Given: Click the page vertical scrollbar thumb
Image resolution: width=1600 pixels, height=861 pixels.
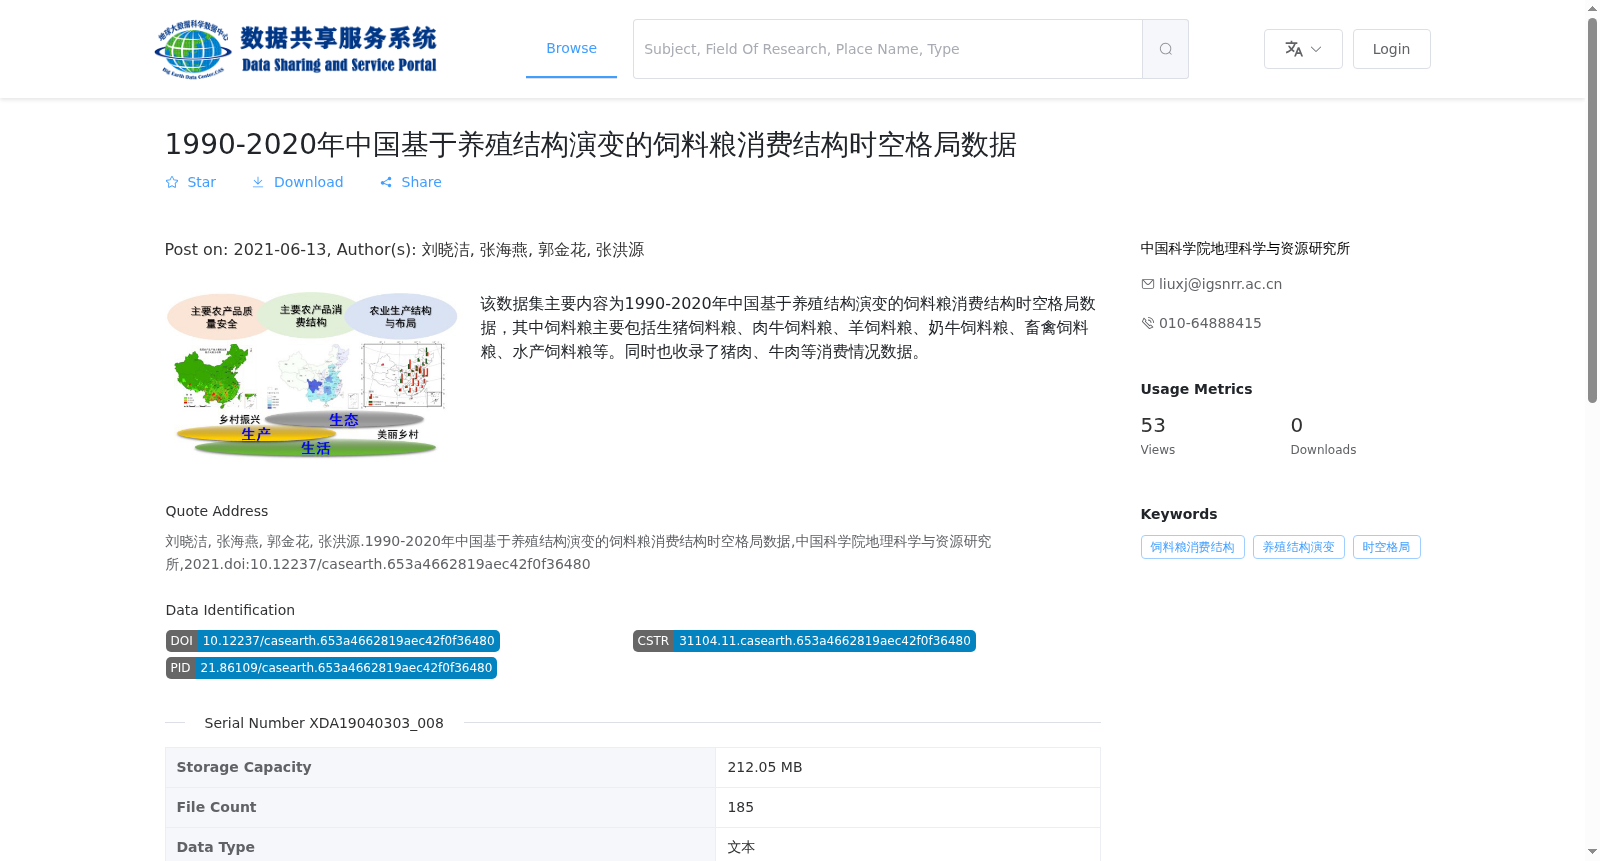Looking at the screenshot, I should [1592, 210].
